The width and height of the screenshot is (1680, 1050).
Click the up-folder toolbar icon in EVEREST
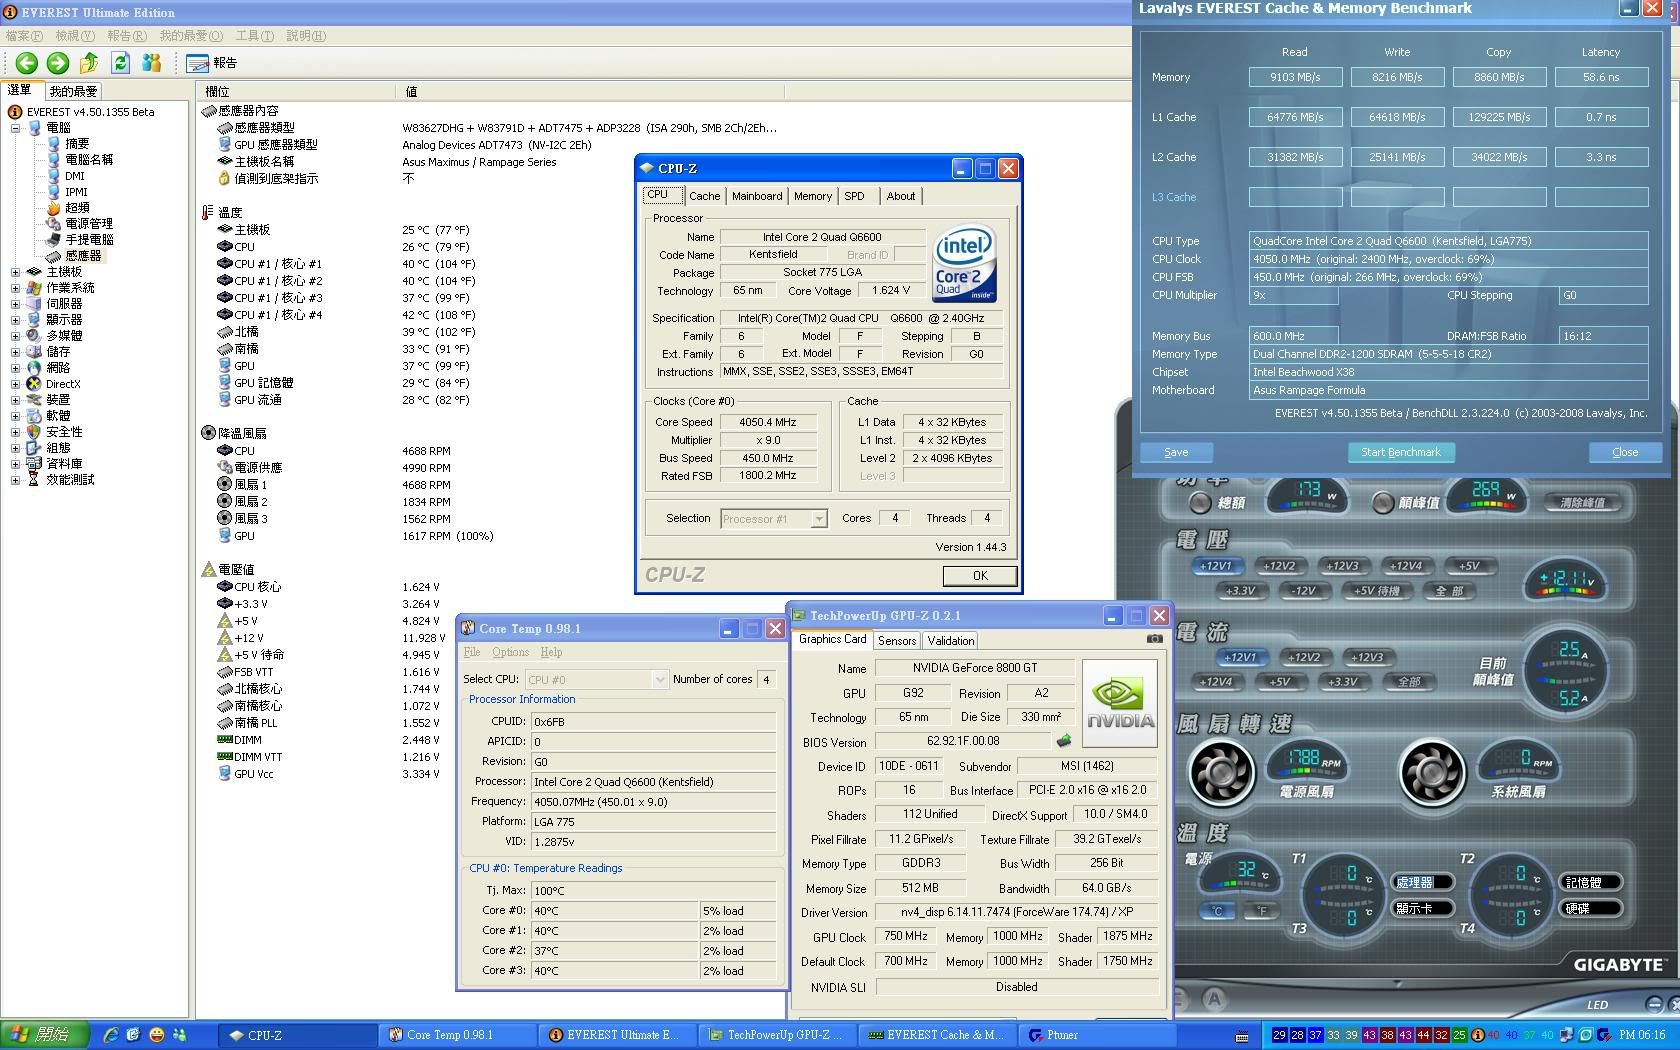click(89, 63)
